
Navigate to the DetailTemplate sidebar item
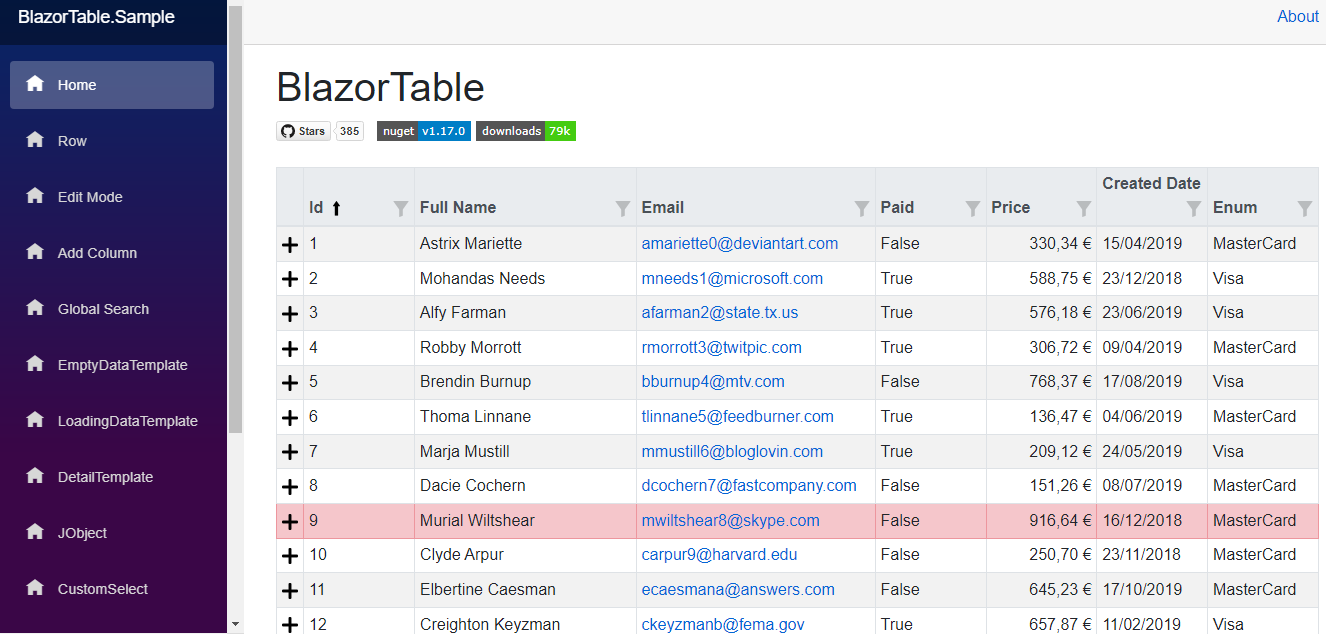click(x=105, y=477)
